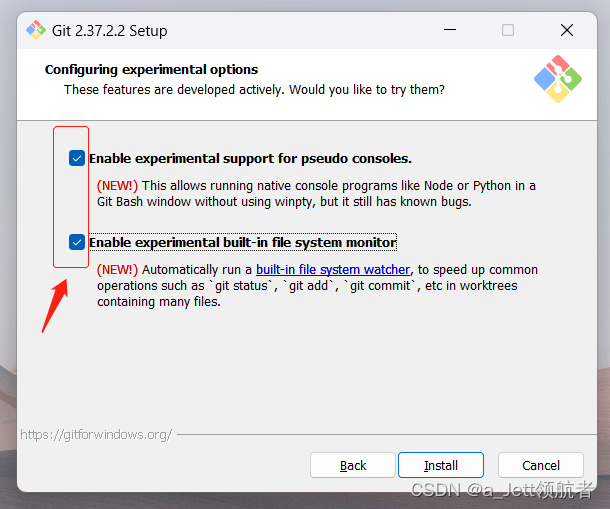The width and height of the screenshot is (610, 509).
Task: Start installation with Install button
Action: [441, 465]
